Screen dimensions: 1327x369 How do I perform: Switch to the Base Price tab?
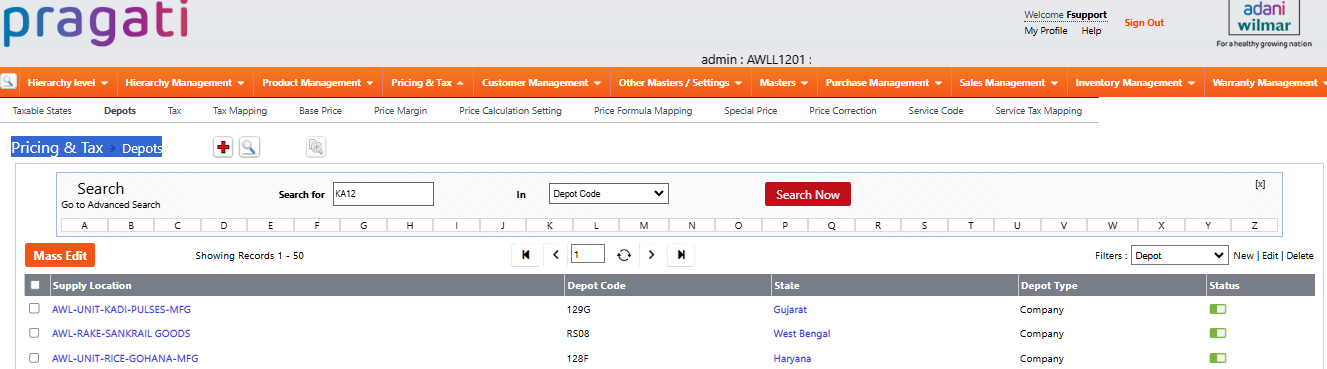pos(320,111)
